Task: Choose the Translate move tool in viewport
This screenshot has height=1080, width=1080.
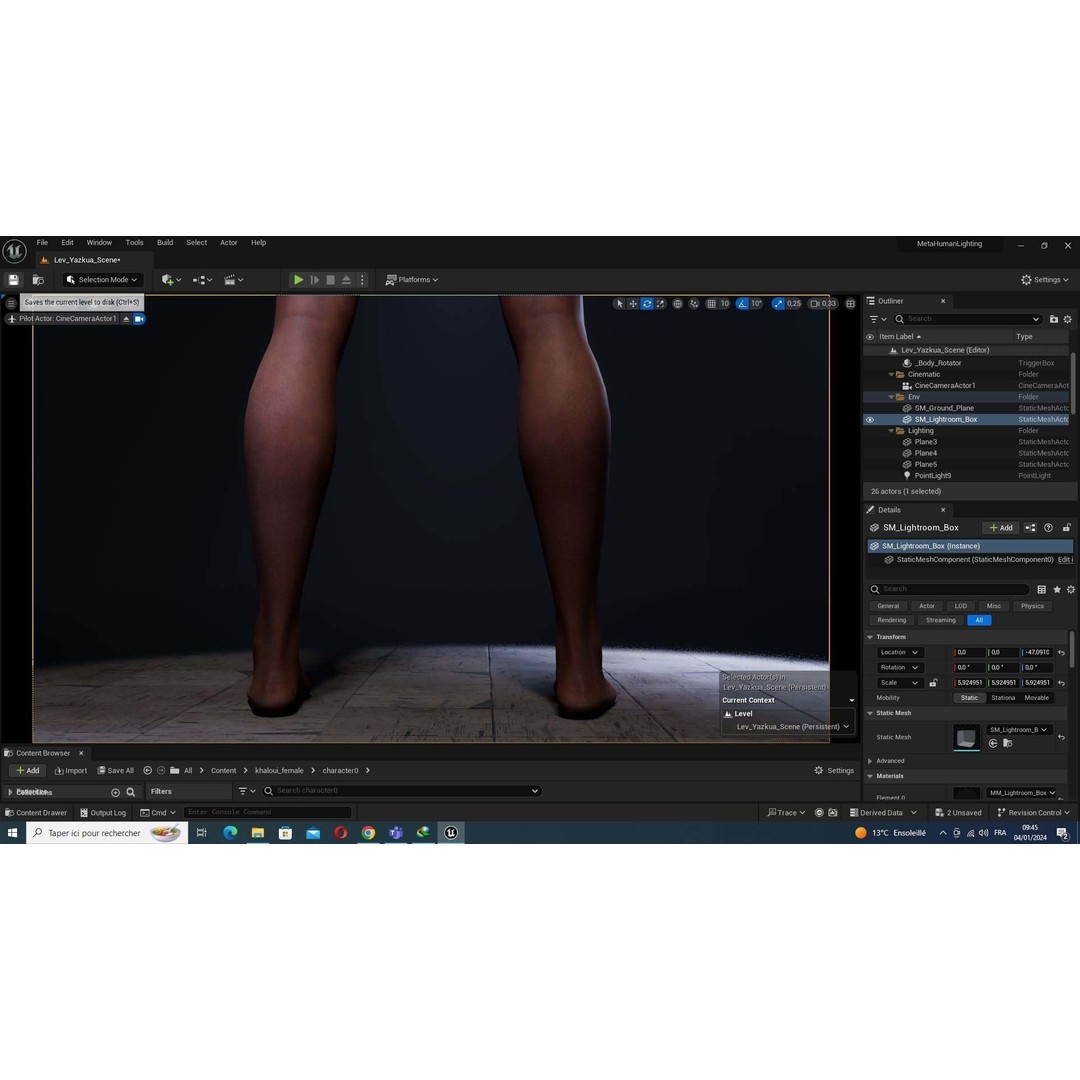Action: [x=633, y=304]
